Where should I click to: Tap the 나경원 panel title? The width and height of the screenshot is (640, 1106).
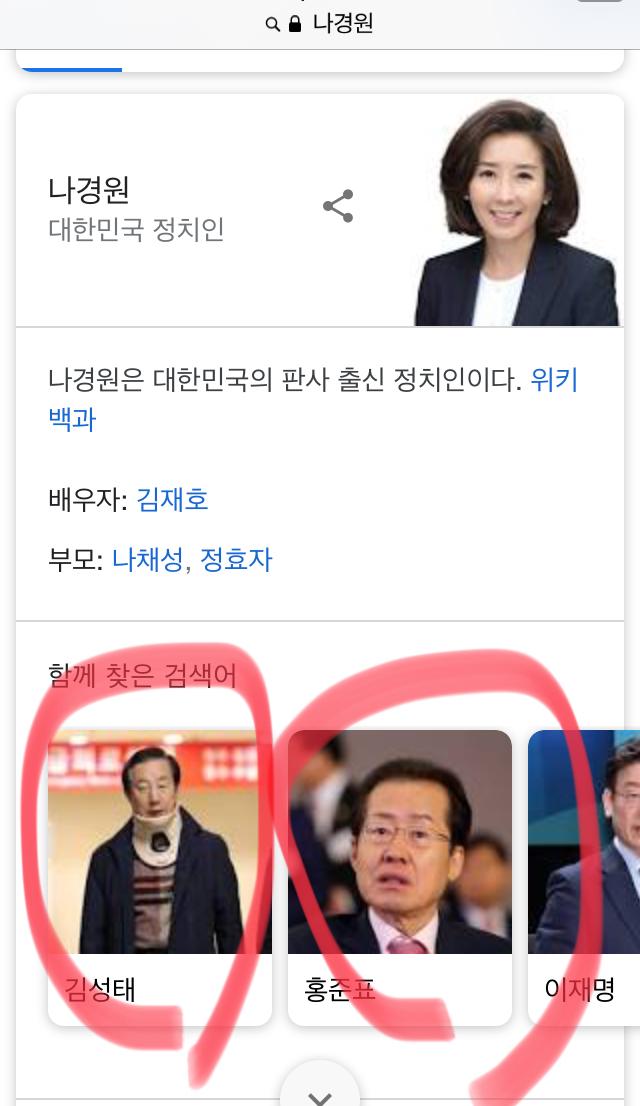pos(89,189)
